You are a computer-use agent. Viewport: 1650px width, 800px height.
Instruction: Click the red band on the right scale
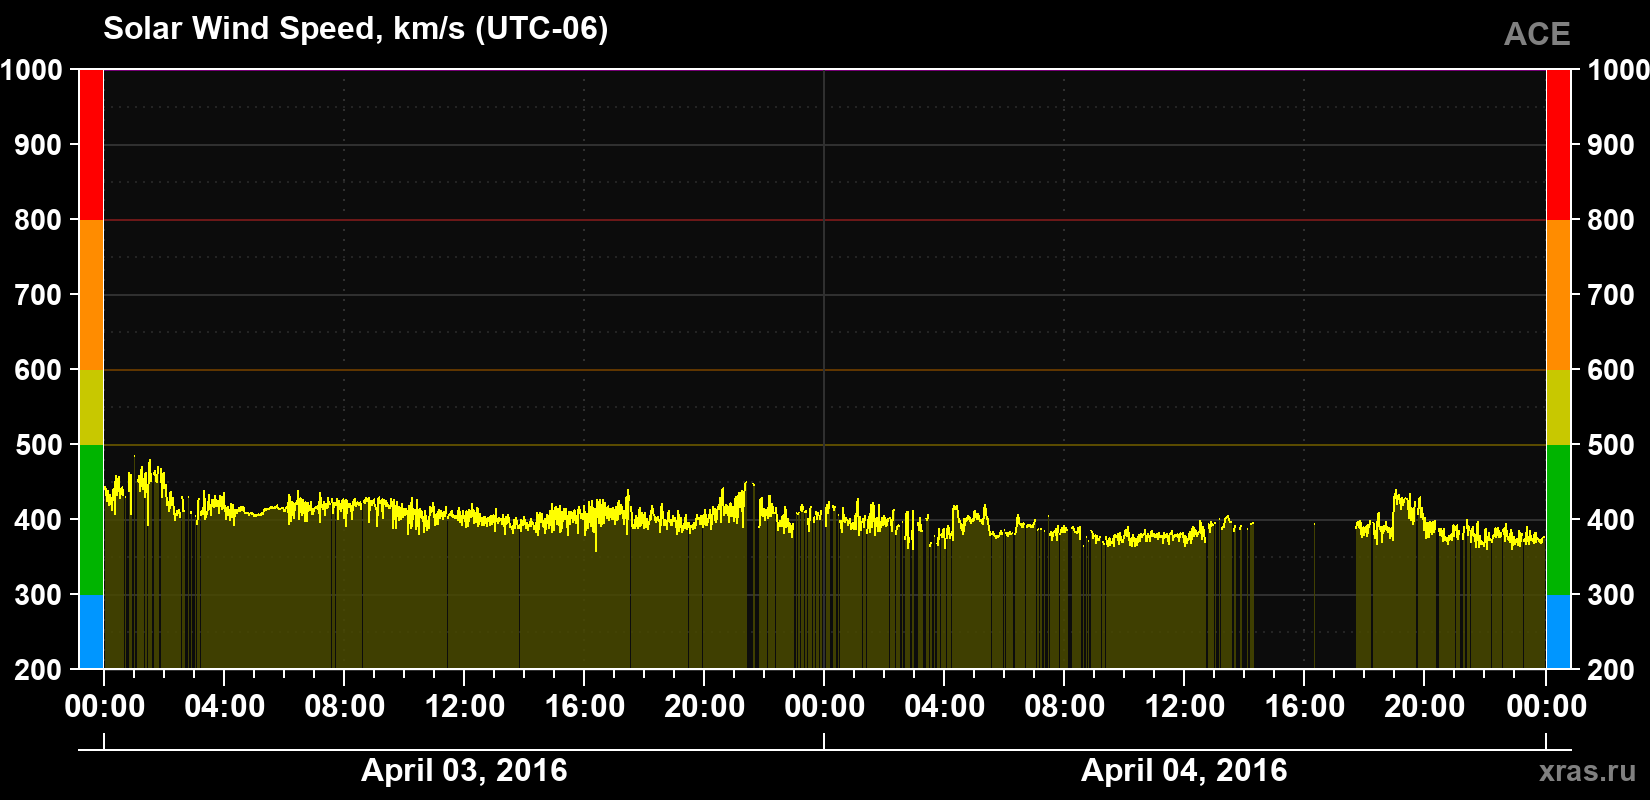(x=1558, y=145)
